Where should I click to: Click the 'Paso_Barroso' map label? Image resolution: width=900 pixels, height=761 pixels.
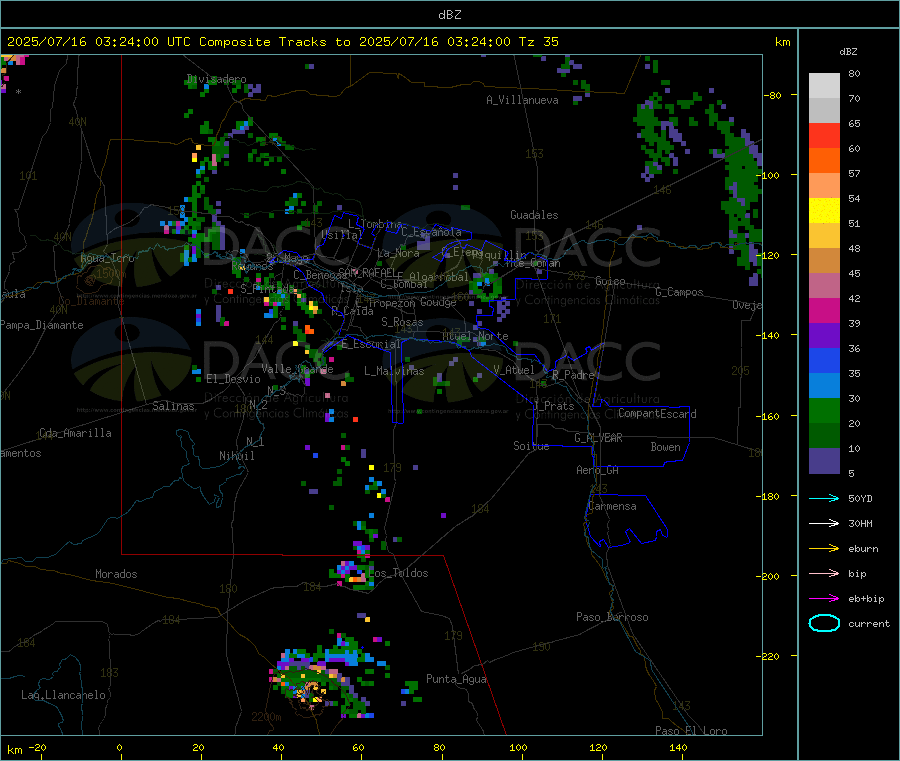pyautogui.click(x=612, y=617)
